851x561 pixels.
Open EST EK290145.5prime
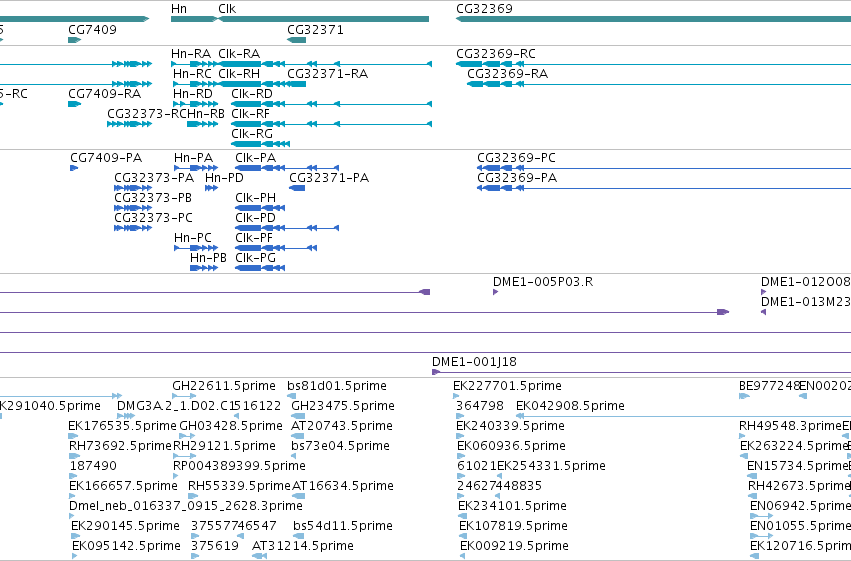[x=125, y=527]
